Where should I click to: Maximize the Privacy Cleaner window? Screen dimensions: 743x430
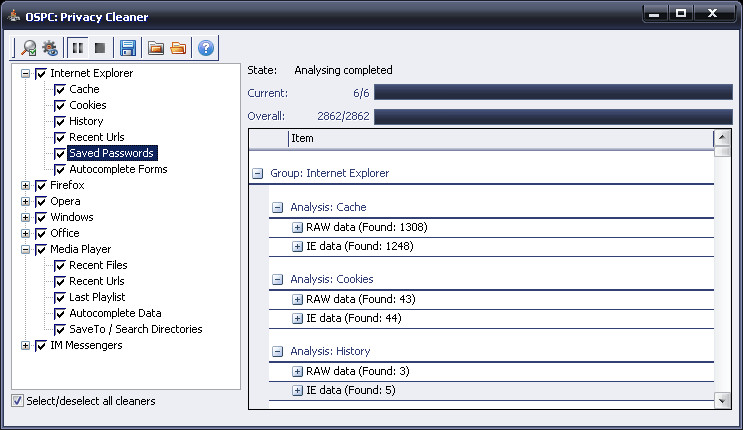(x=681, y=14)
